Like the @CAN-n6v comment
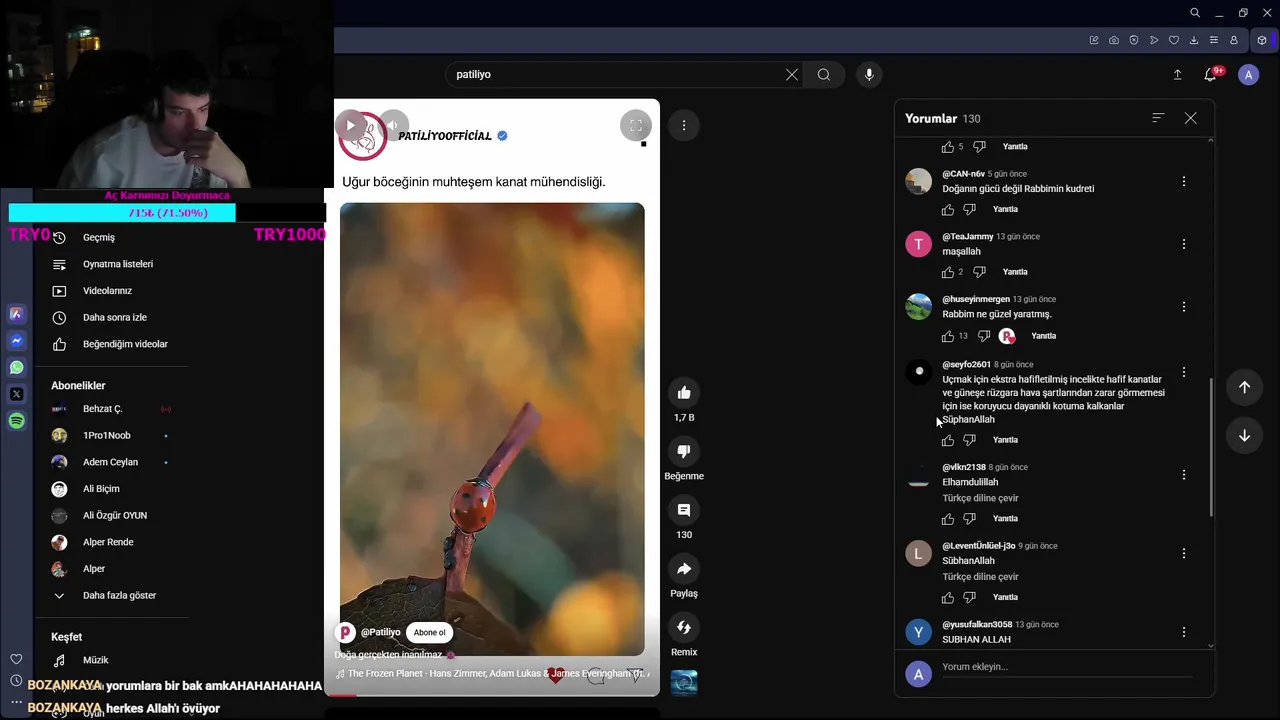Image resolution: width=1280 pixels, height=720 pixels. pyautogui.click(x=948, y=210)
